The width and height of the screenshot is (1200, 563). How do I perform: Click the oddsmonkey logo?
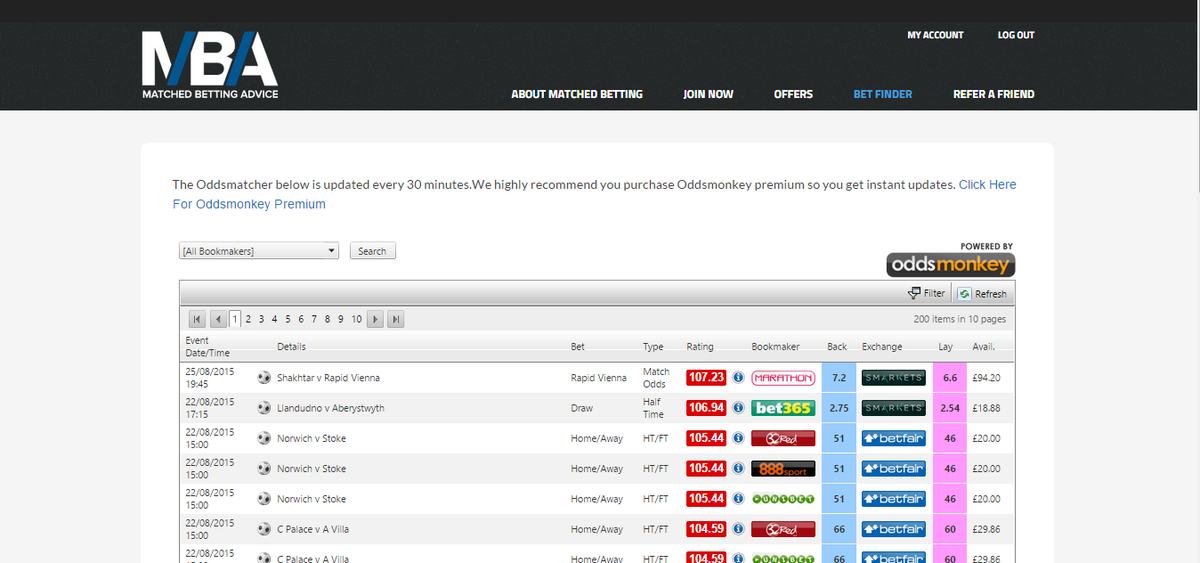pos(950,264)
